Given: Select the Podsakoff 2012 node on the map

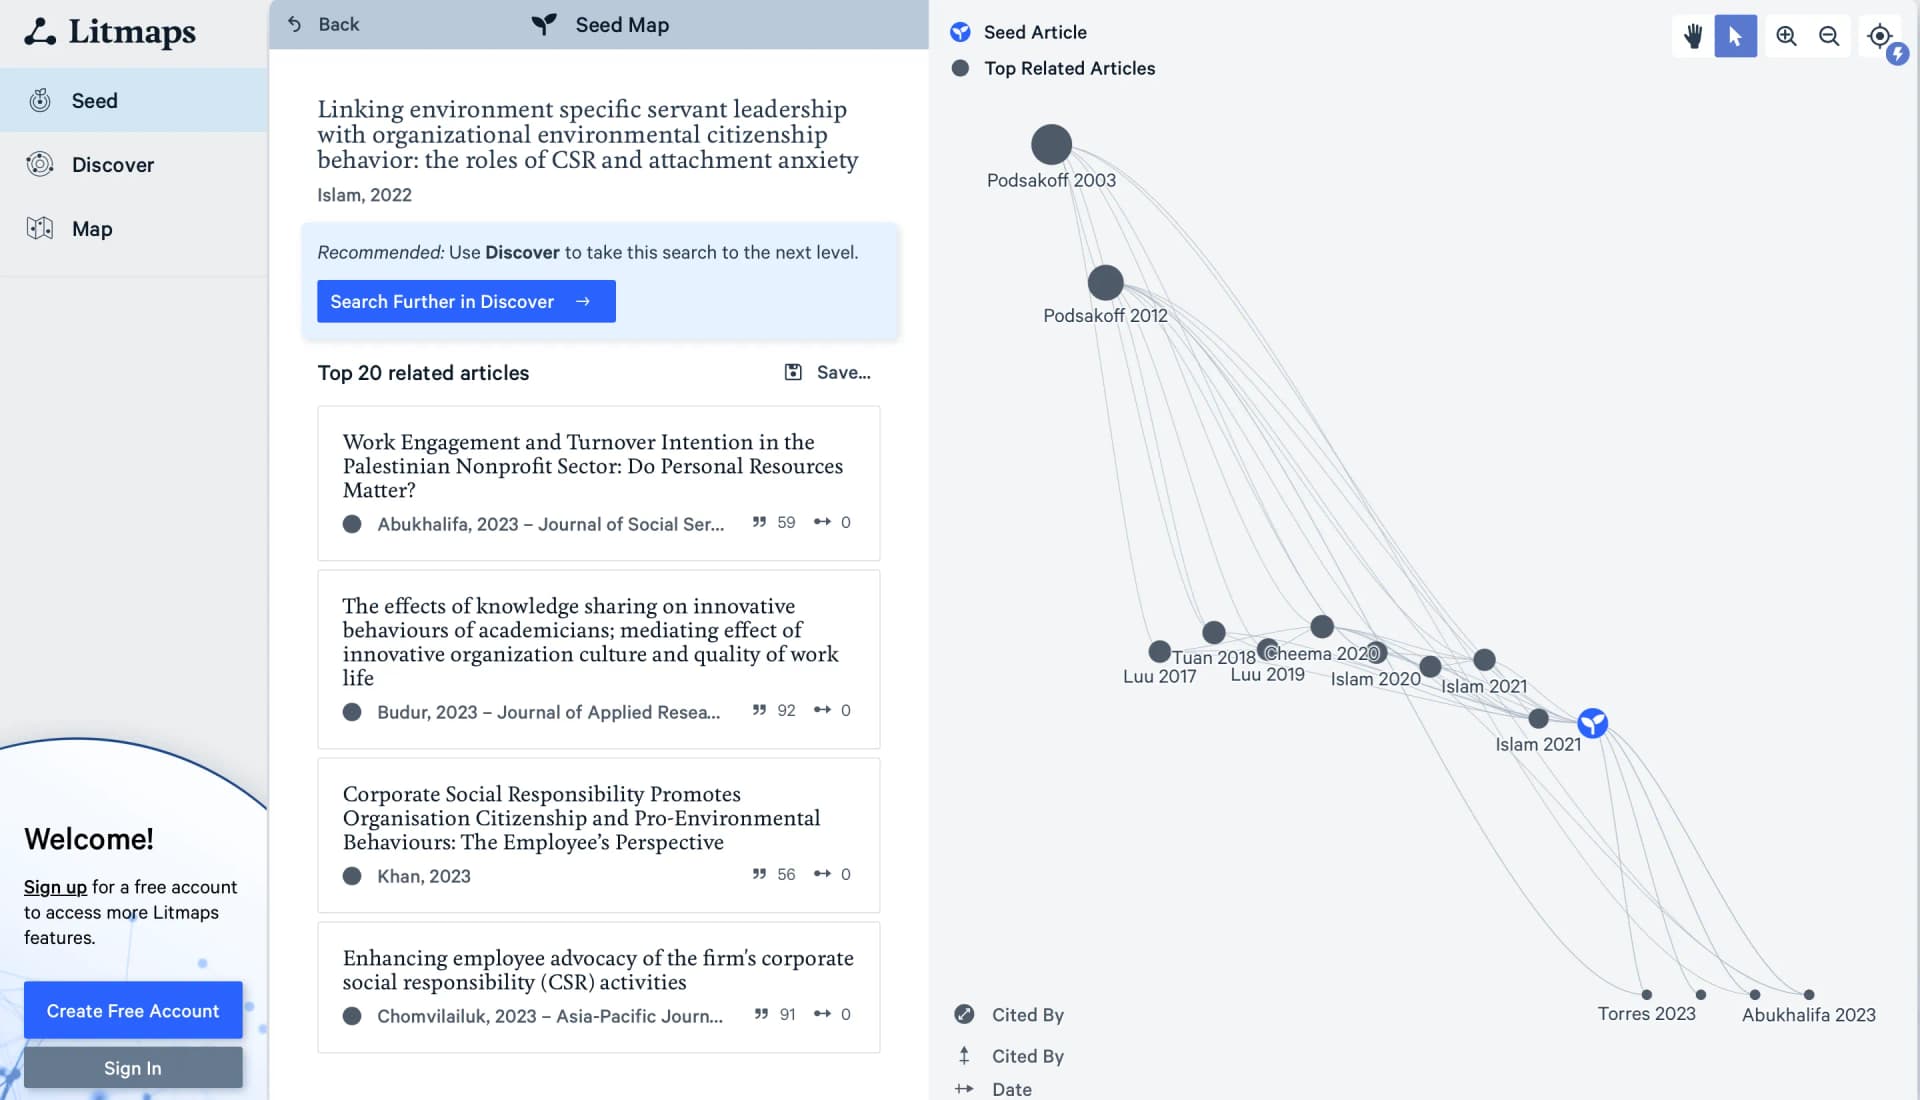Looking at the screenshot, I should click(1105, 282).
